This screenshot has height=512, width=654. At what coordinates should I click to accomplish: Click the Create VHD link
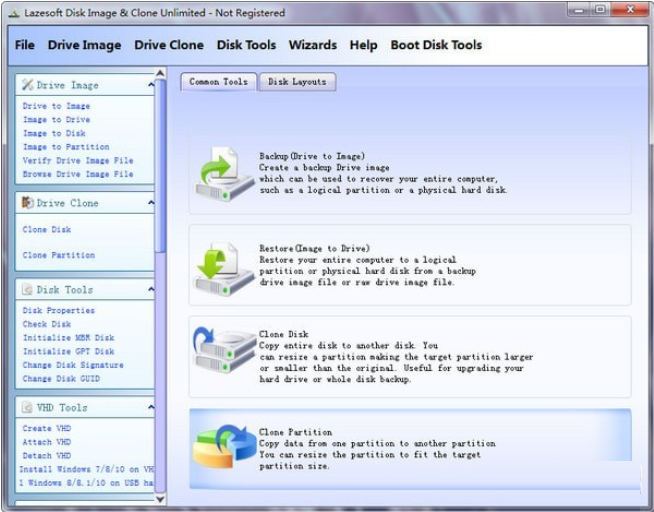coord(47,429)
